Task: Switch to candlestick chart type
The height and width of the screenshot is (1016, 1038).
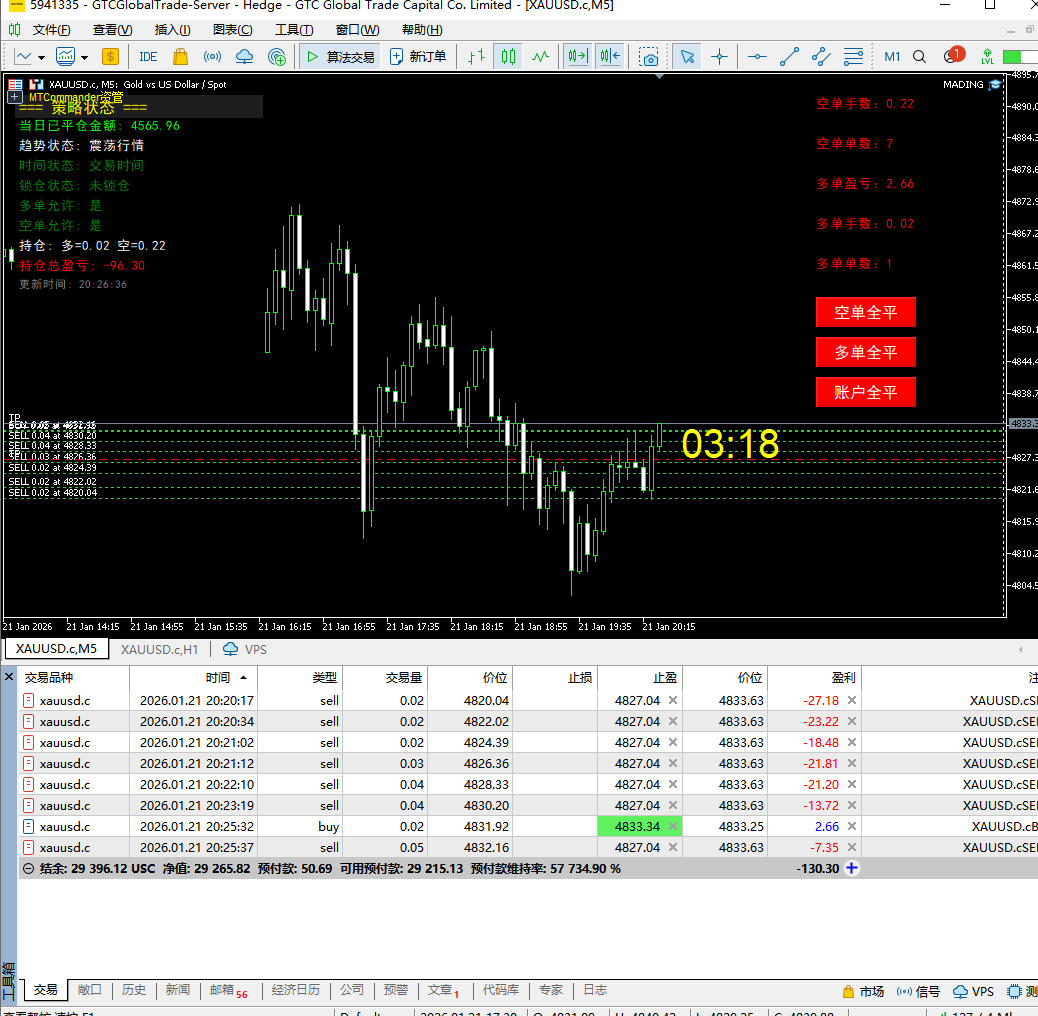Action: tap(508, 57)
